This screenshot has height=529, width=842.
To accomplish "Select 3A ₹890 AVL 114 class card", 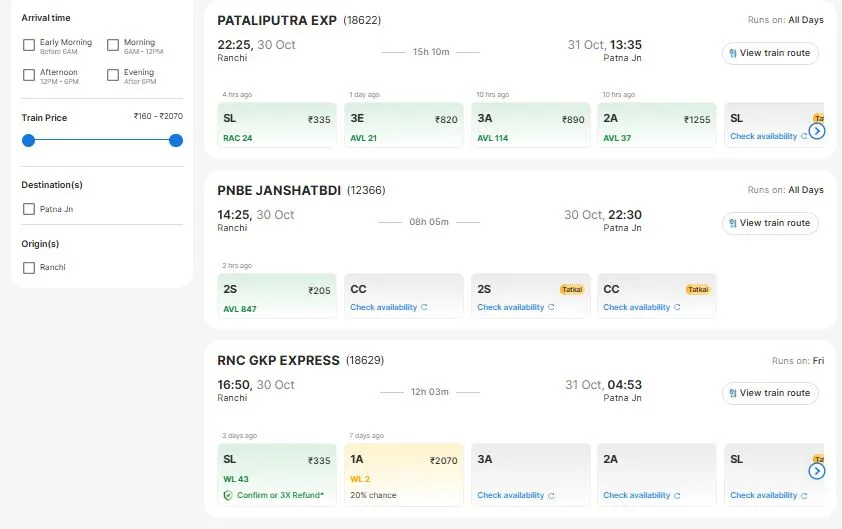I will tap(531, 125).
